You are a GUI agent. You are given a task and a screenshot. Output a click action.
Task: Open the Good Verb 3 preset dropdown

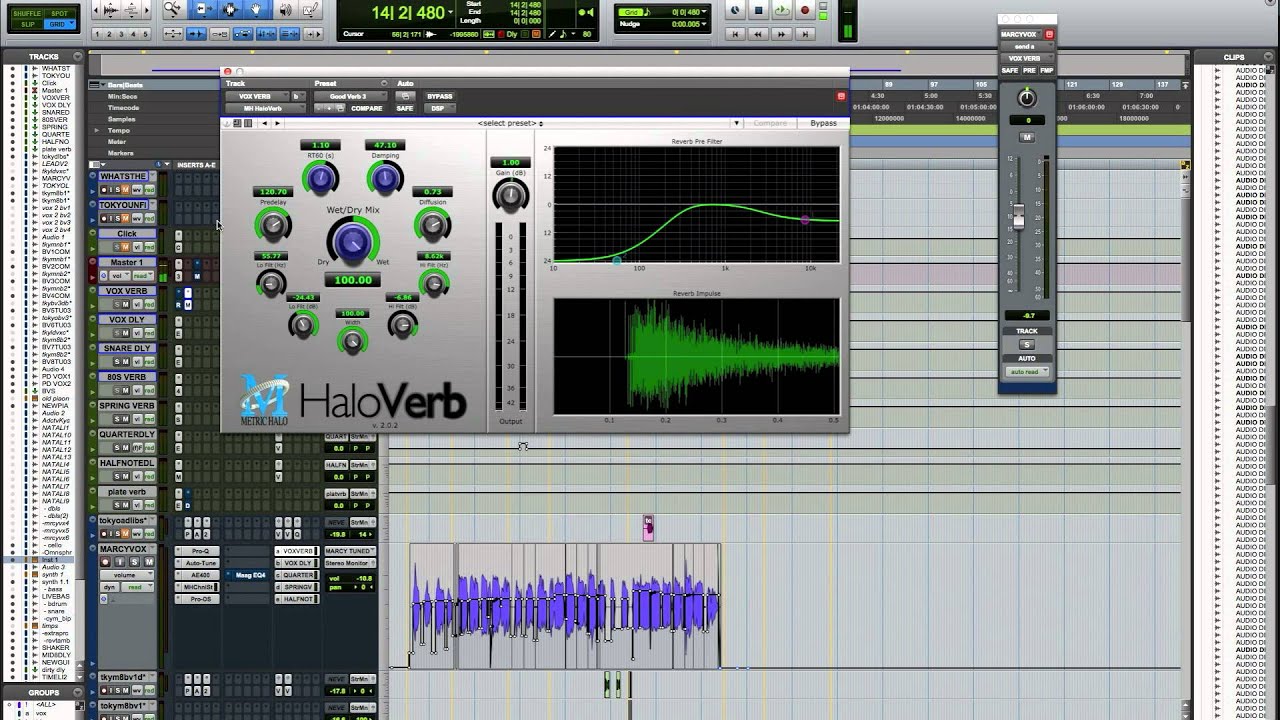pos(348,97)
